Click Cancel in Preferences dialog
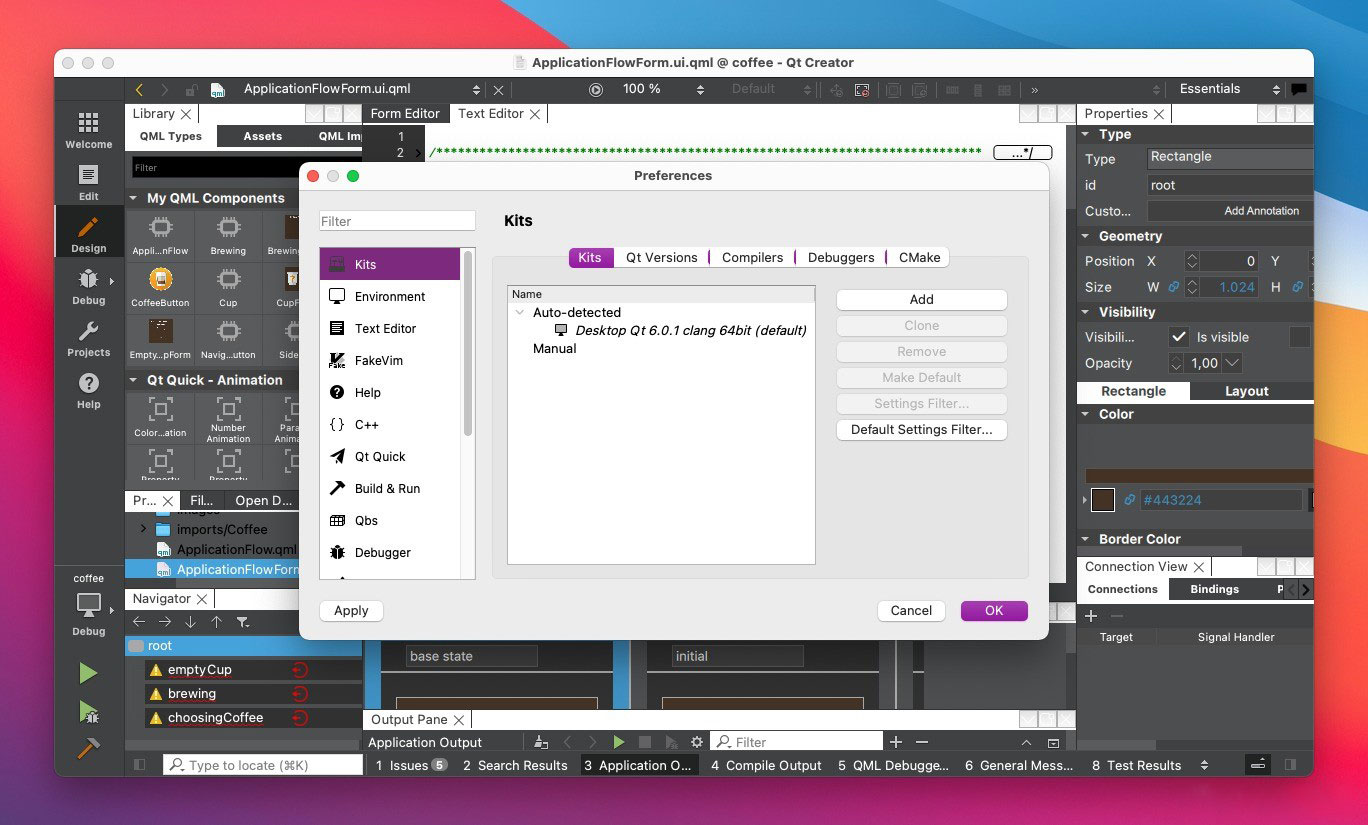The height and width of the screenshot is (825, 1368). point(911,611)
